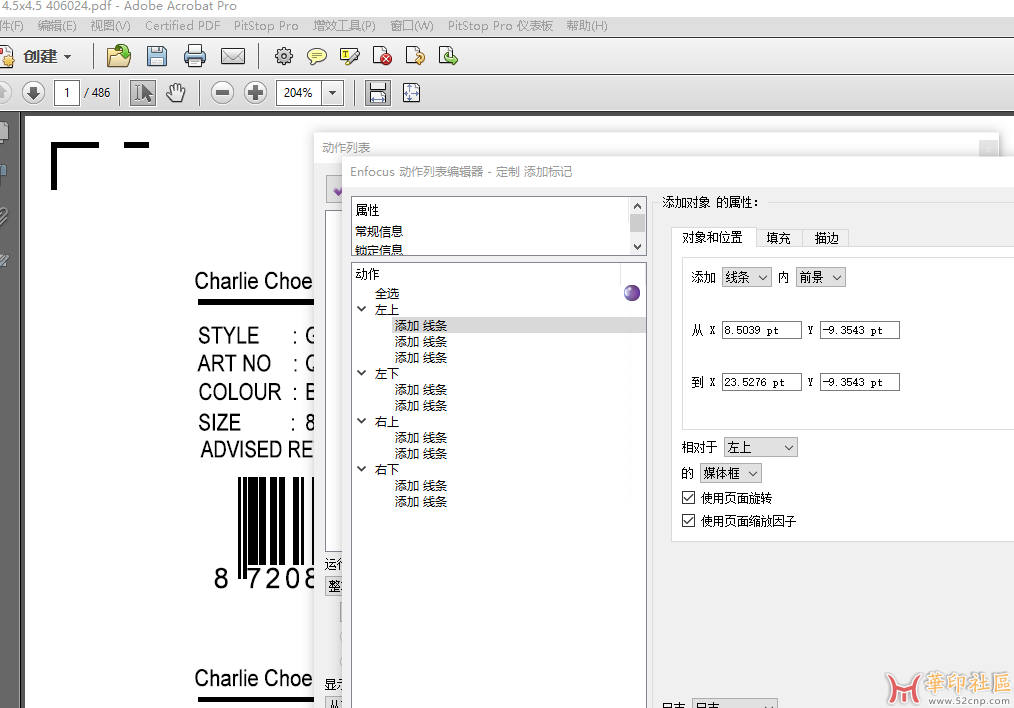Click the Open file folder icon
This screenshot has width=1014, height=708.
pyautogui.click(x=118, y=56)
